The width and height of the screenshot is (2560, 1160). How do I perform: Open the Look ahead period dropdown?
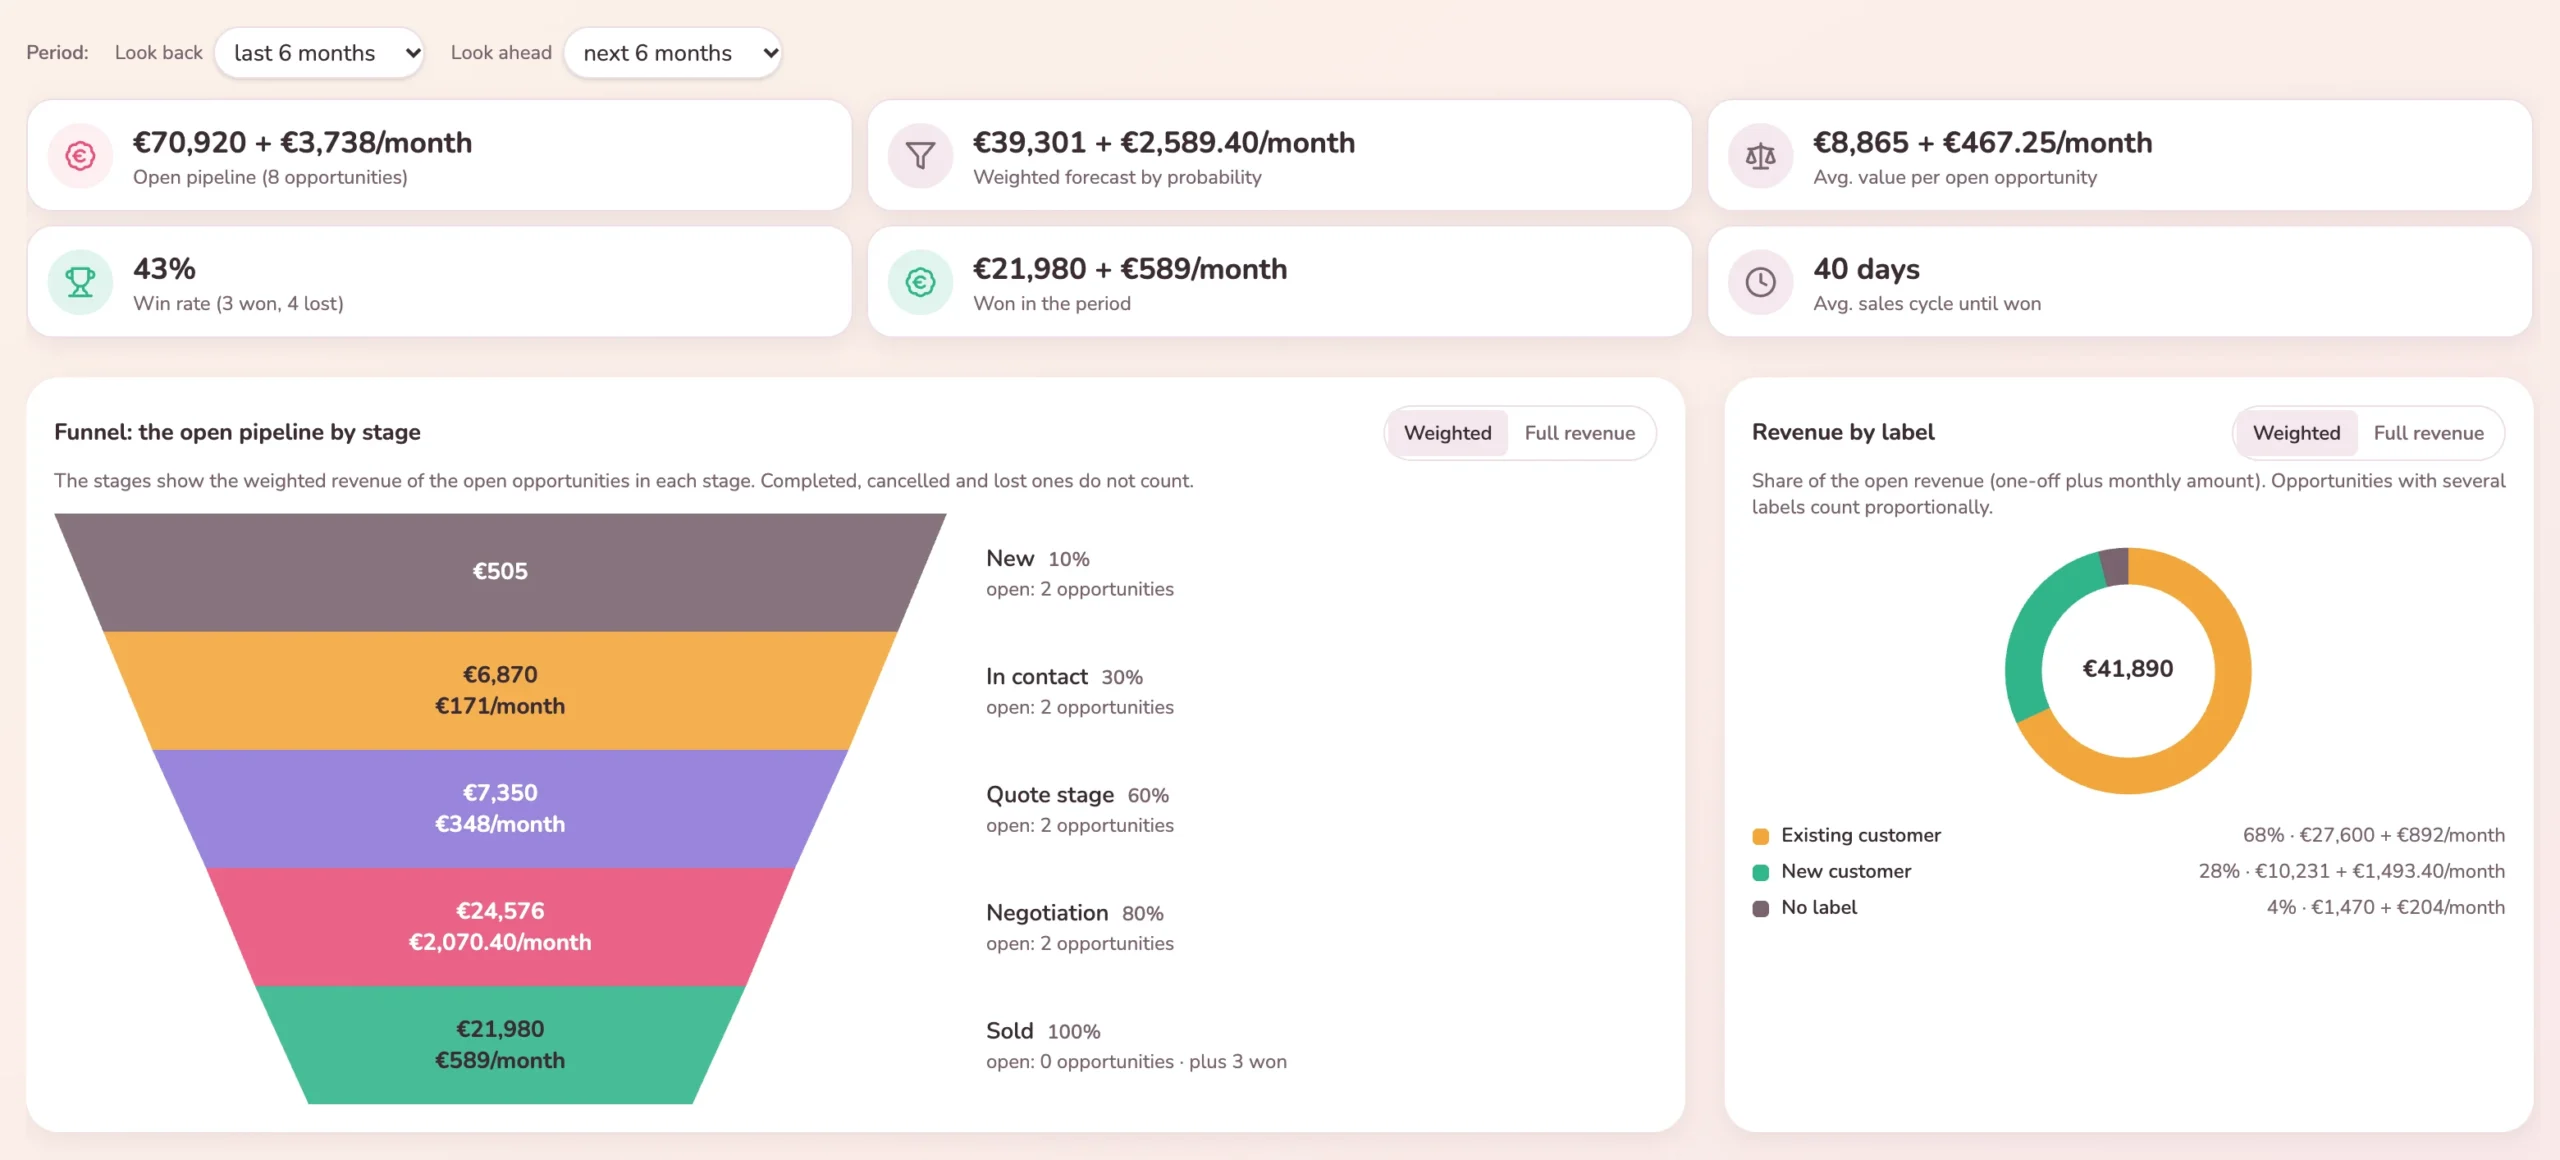(673, 53)
